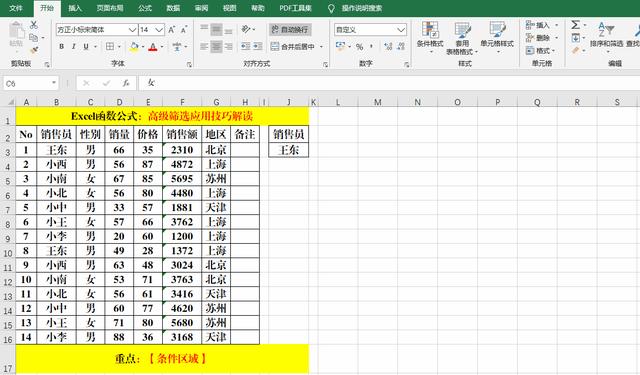Switch to the 数据 tab
640x375 pixels.
[173, 8]
